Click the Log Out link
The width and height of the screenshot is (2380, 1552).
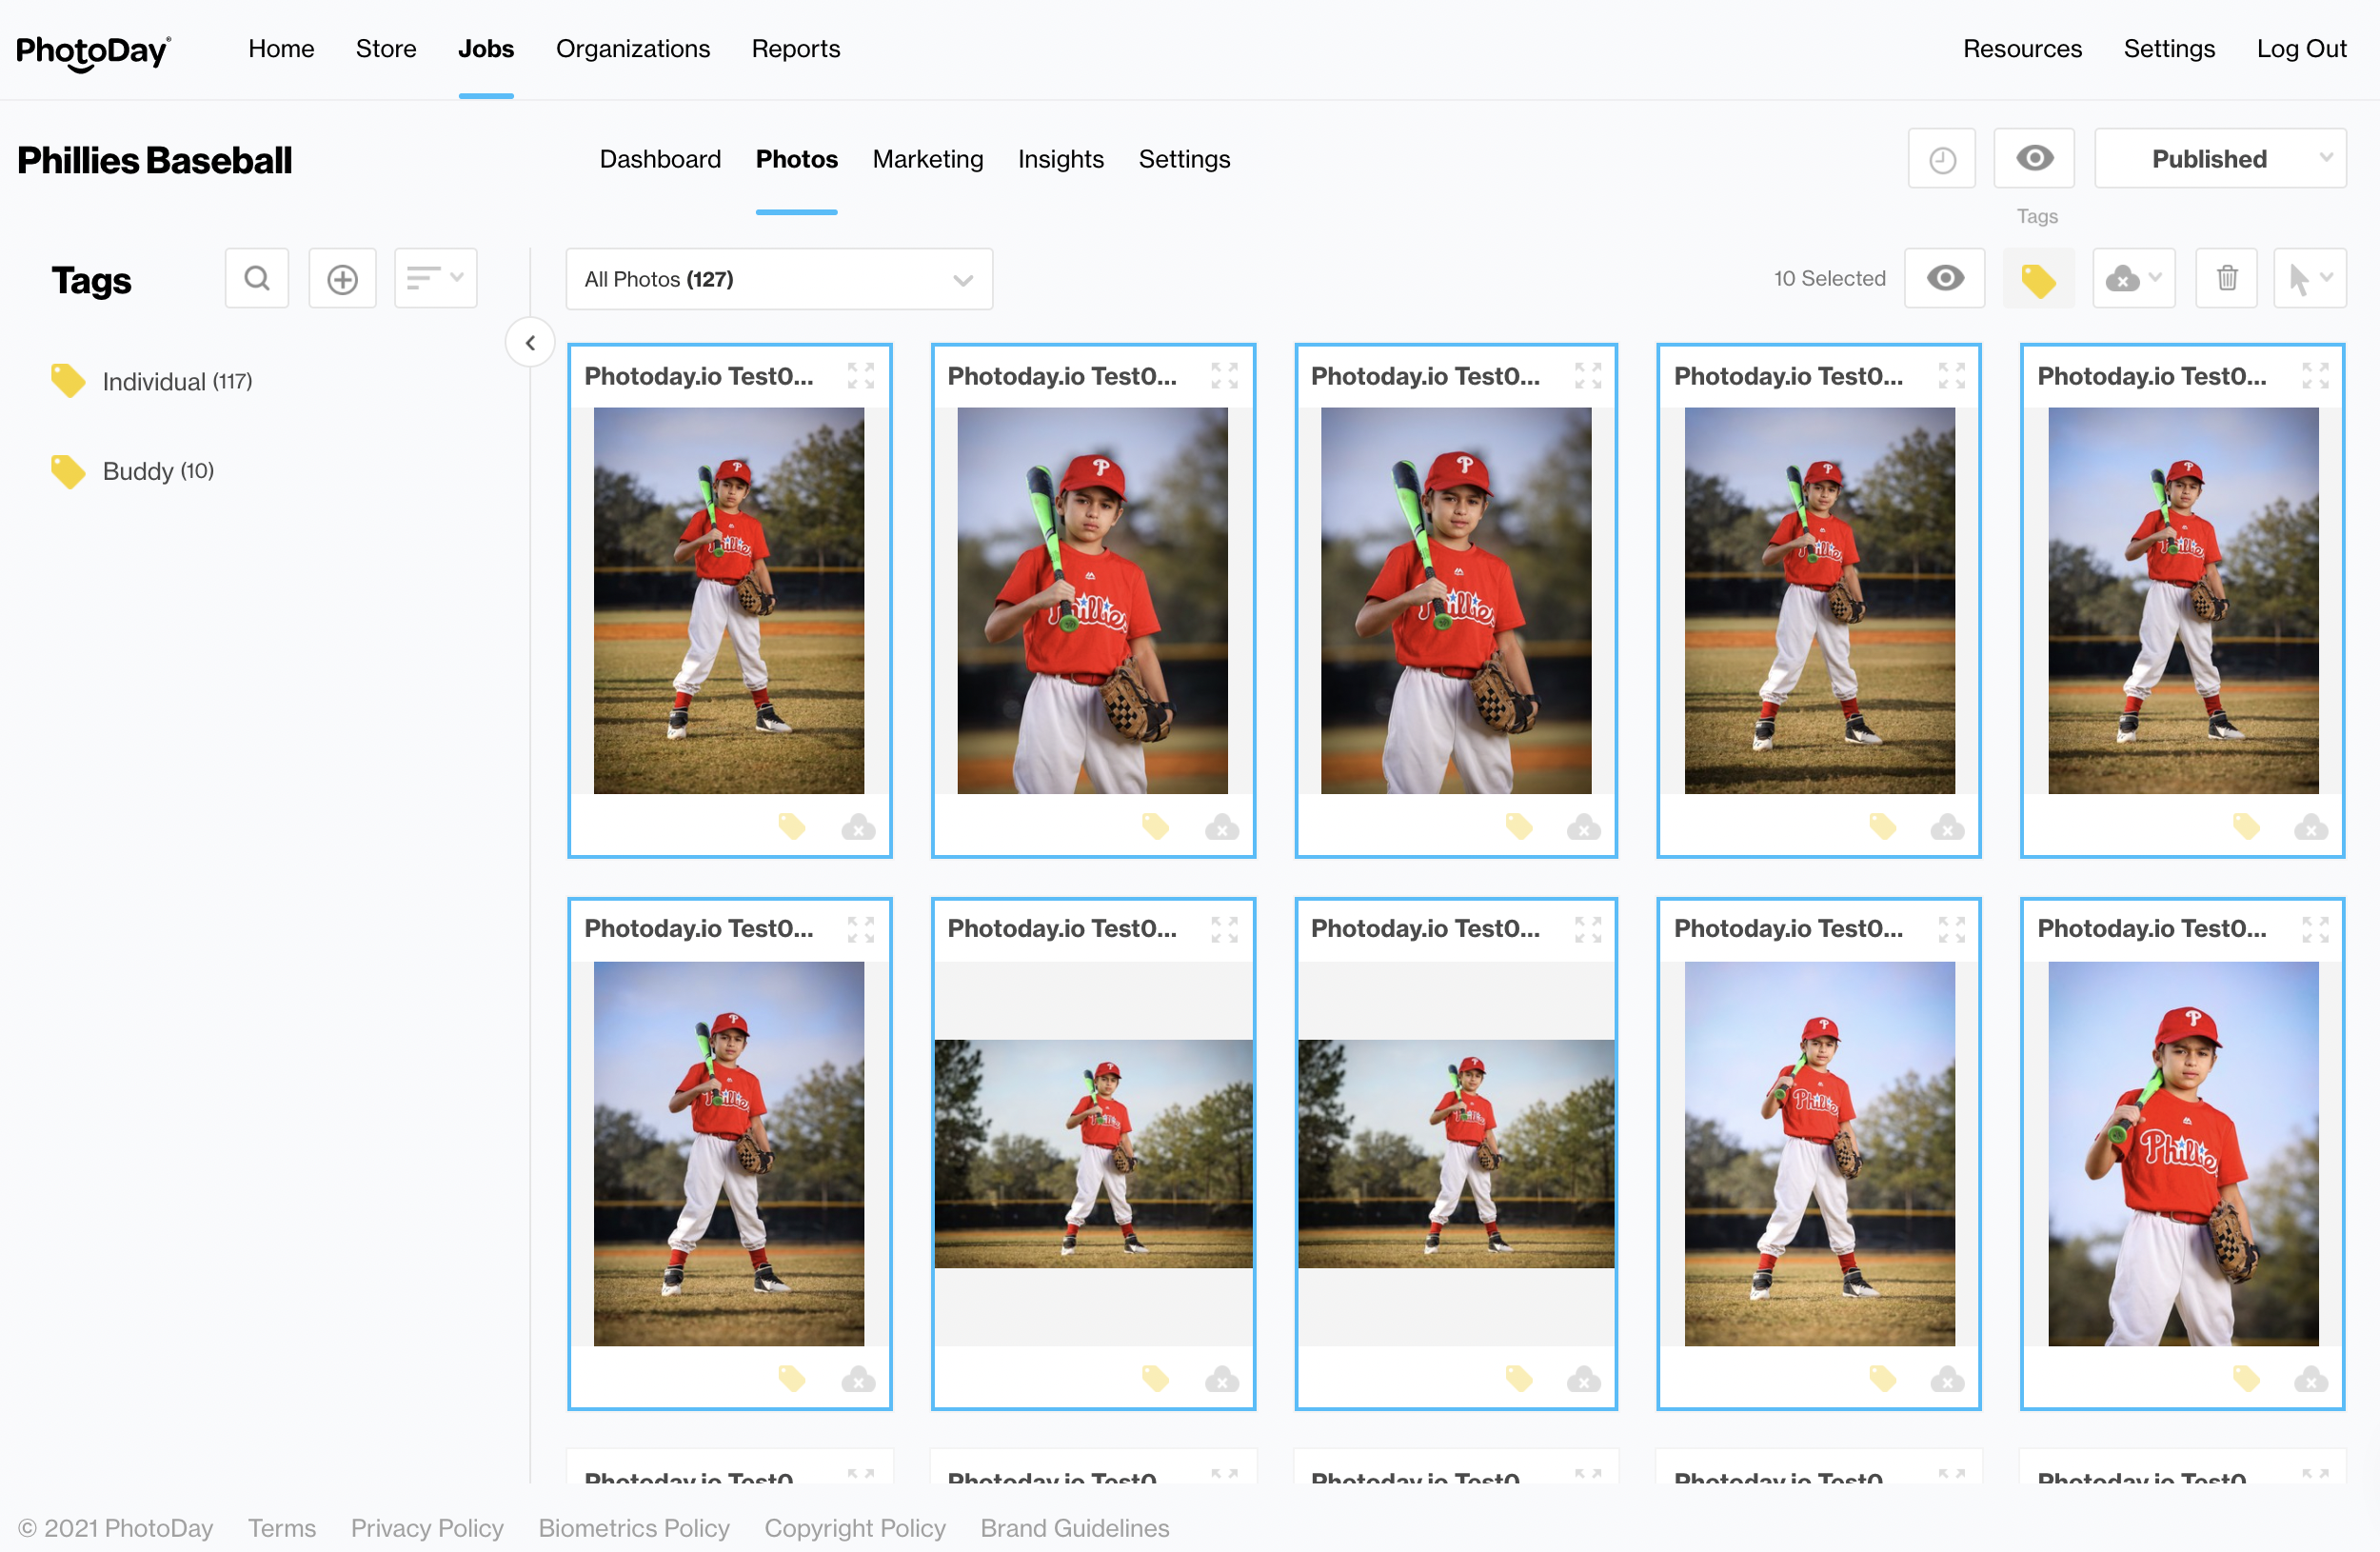pyautogui.click(x=2300, y=49)
